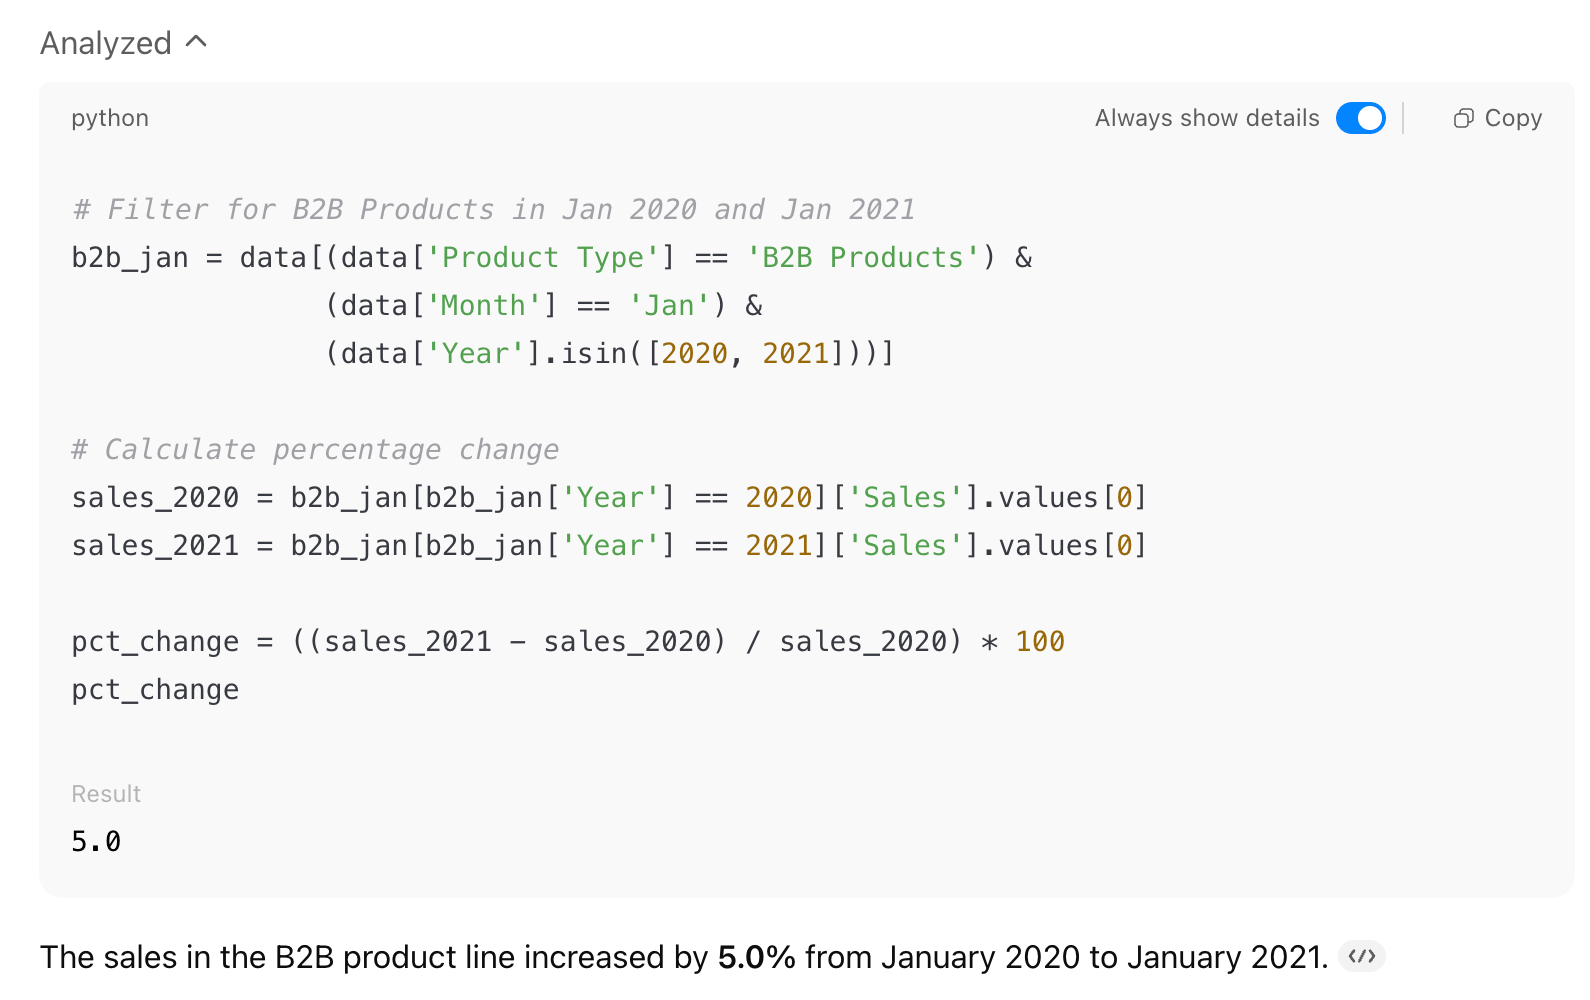Click the 'B2B Products' string in the code

[863, 258]
